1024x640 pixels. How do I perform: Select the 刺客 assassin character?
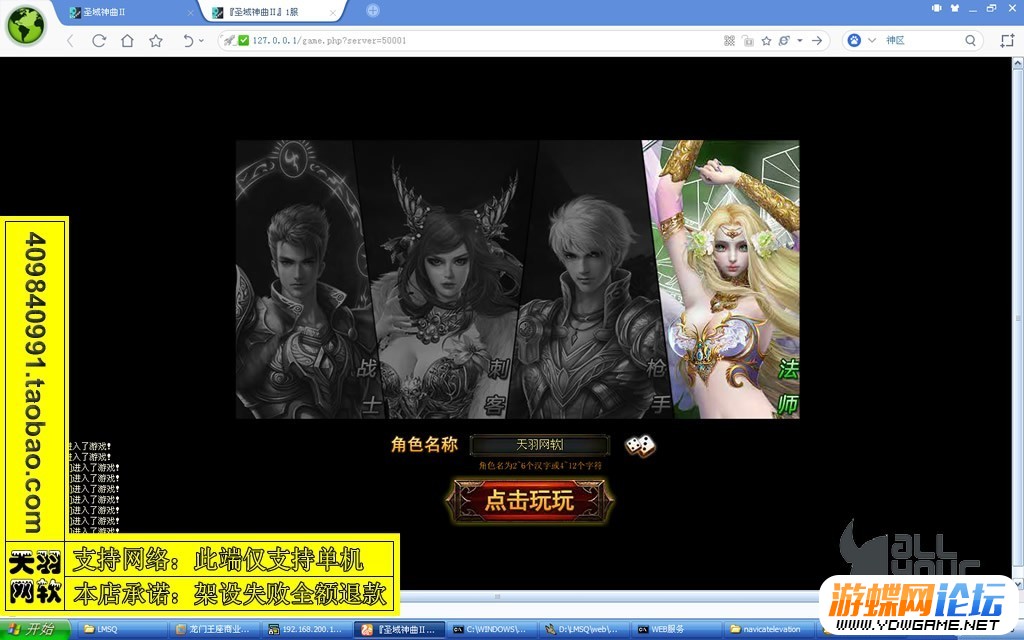(x=446, y=280)
